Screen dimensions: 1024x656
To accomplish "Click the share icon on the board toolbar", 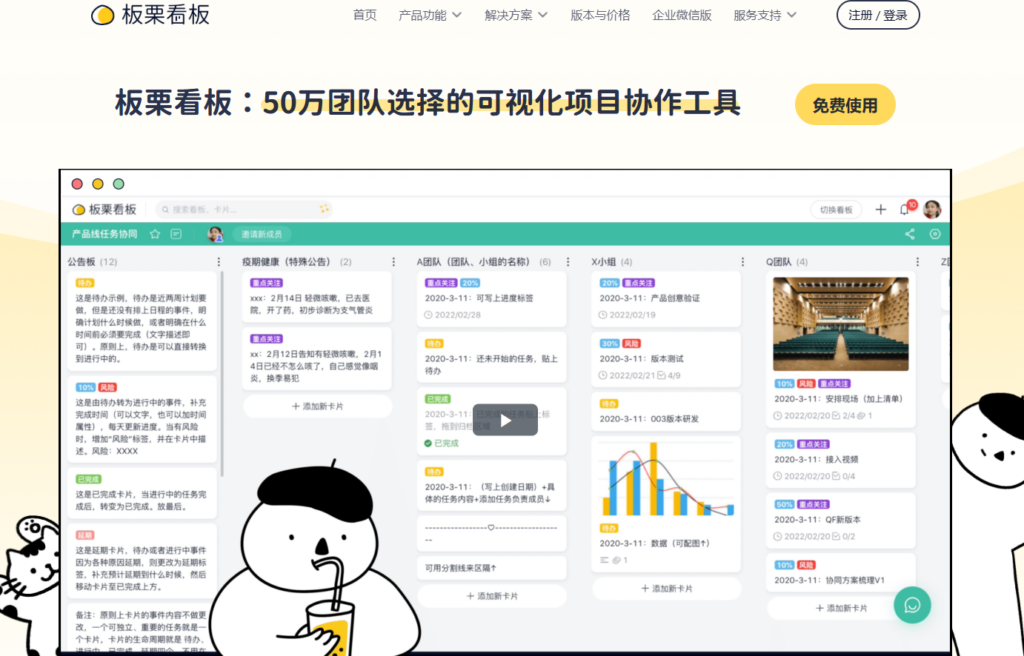I will coord(910,234).
